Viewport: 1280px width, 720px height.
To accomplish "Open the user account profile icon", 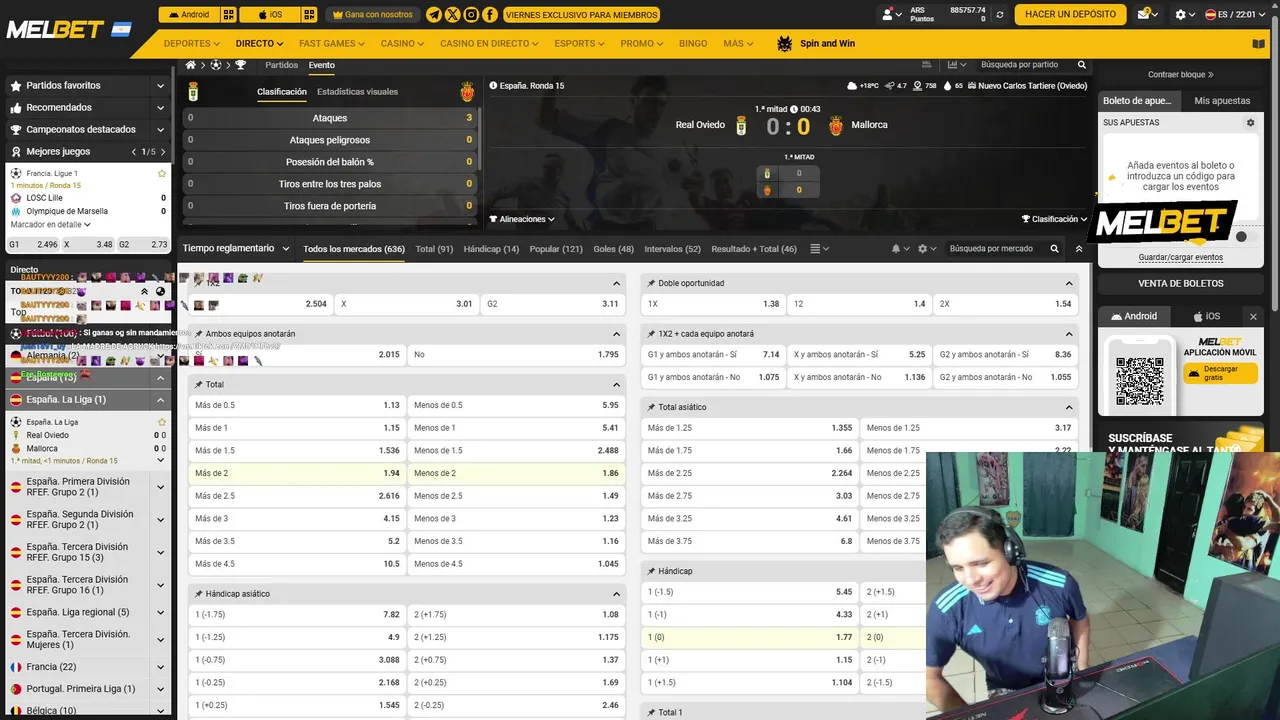I will tap(887, 15).
